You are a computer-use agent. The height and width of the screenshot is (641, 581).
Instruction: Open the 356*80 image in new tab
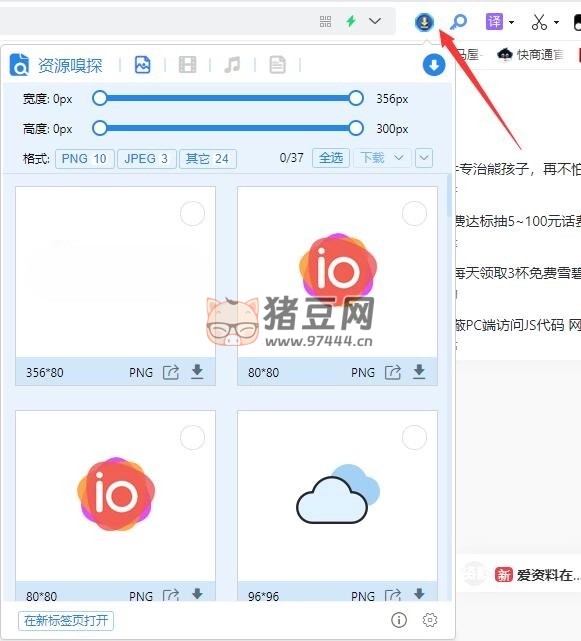click(x=171, y=372)
